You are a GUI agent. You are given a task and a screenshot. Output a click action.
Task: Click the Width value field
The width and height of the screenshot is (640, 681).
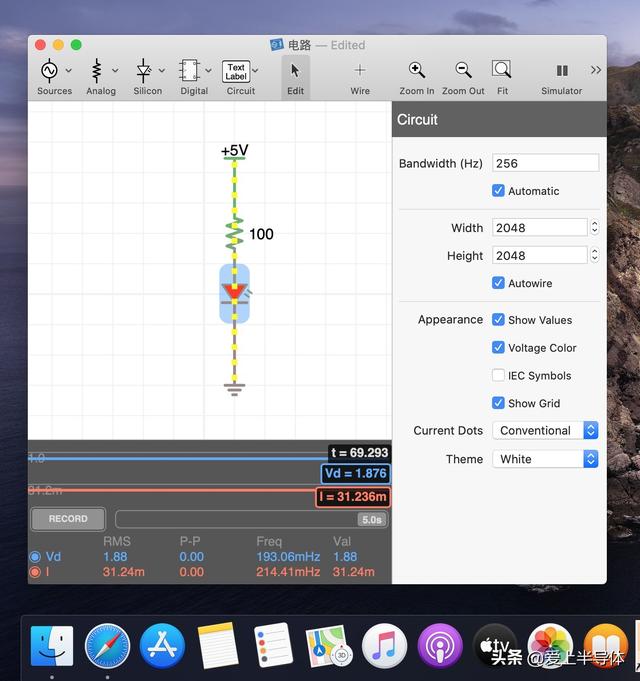click(x=540, y=228)
